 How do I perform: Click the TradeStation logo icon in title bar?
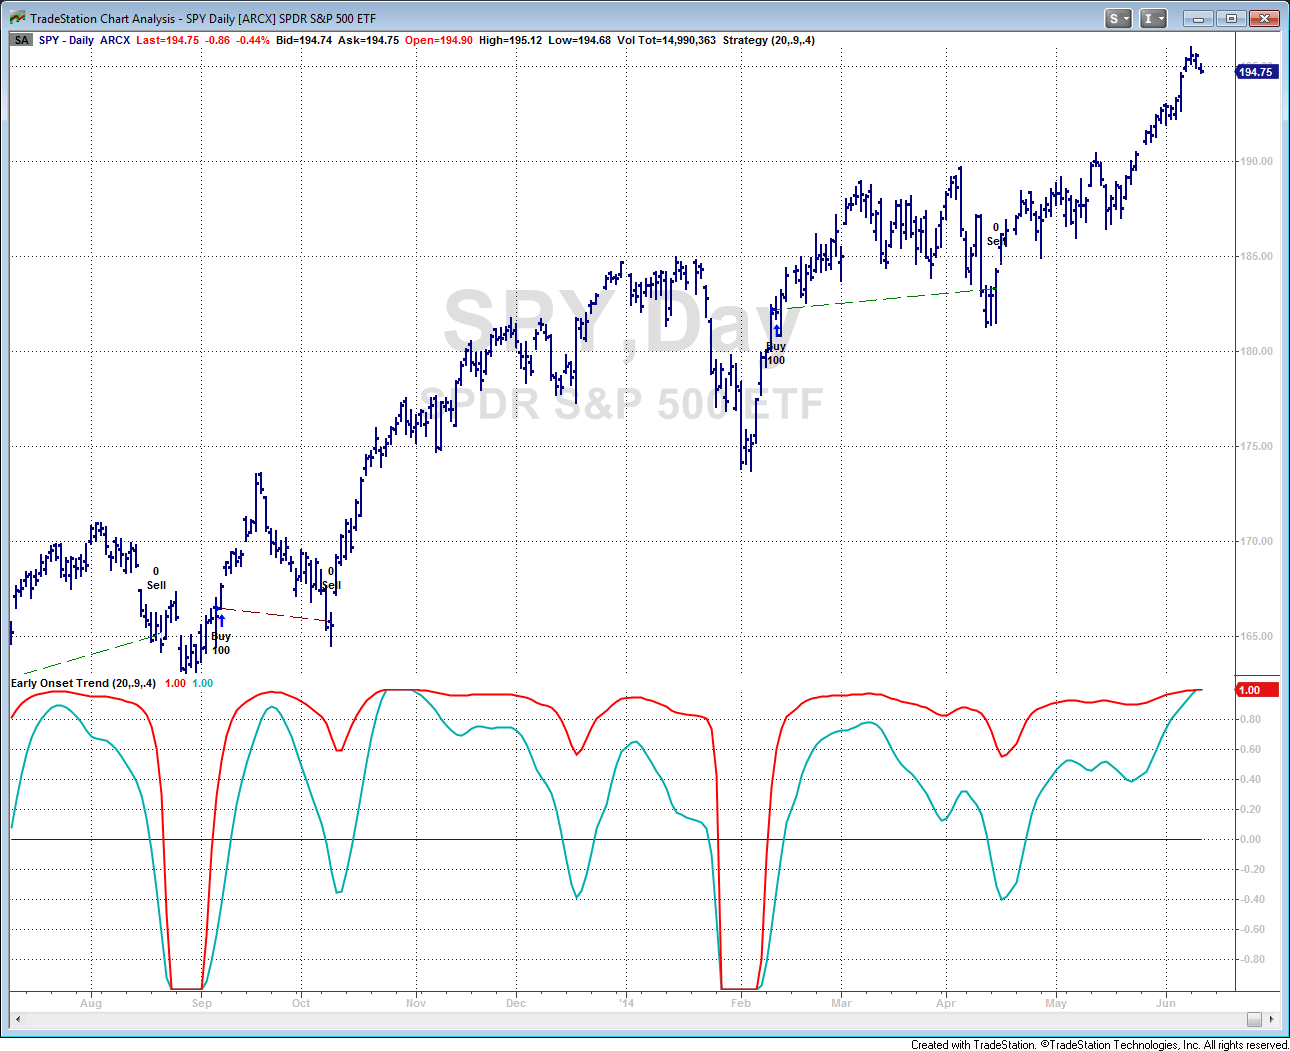16,18
